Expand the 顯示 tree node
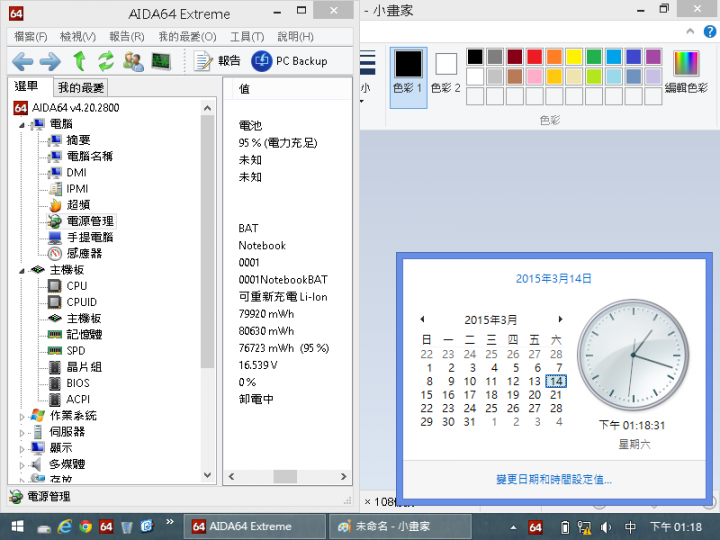This screenshot has height=540, width=720. pos(22,449)
